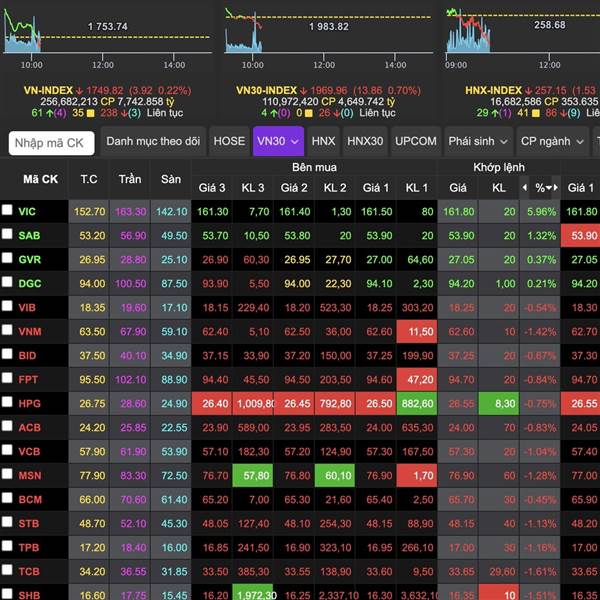Expand the CP ngành dropdown

point(580,142)
